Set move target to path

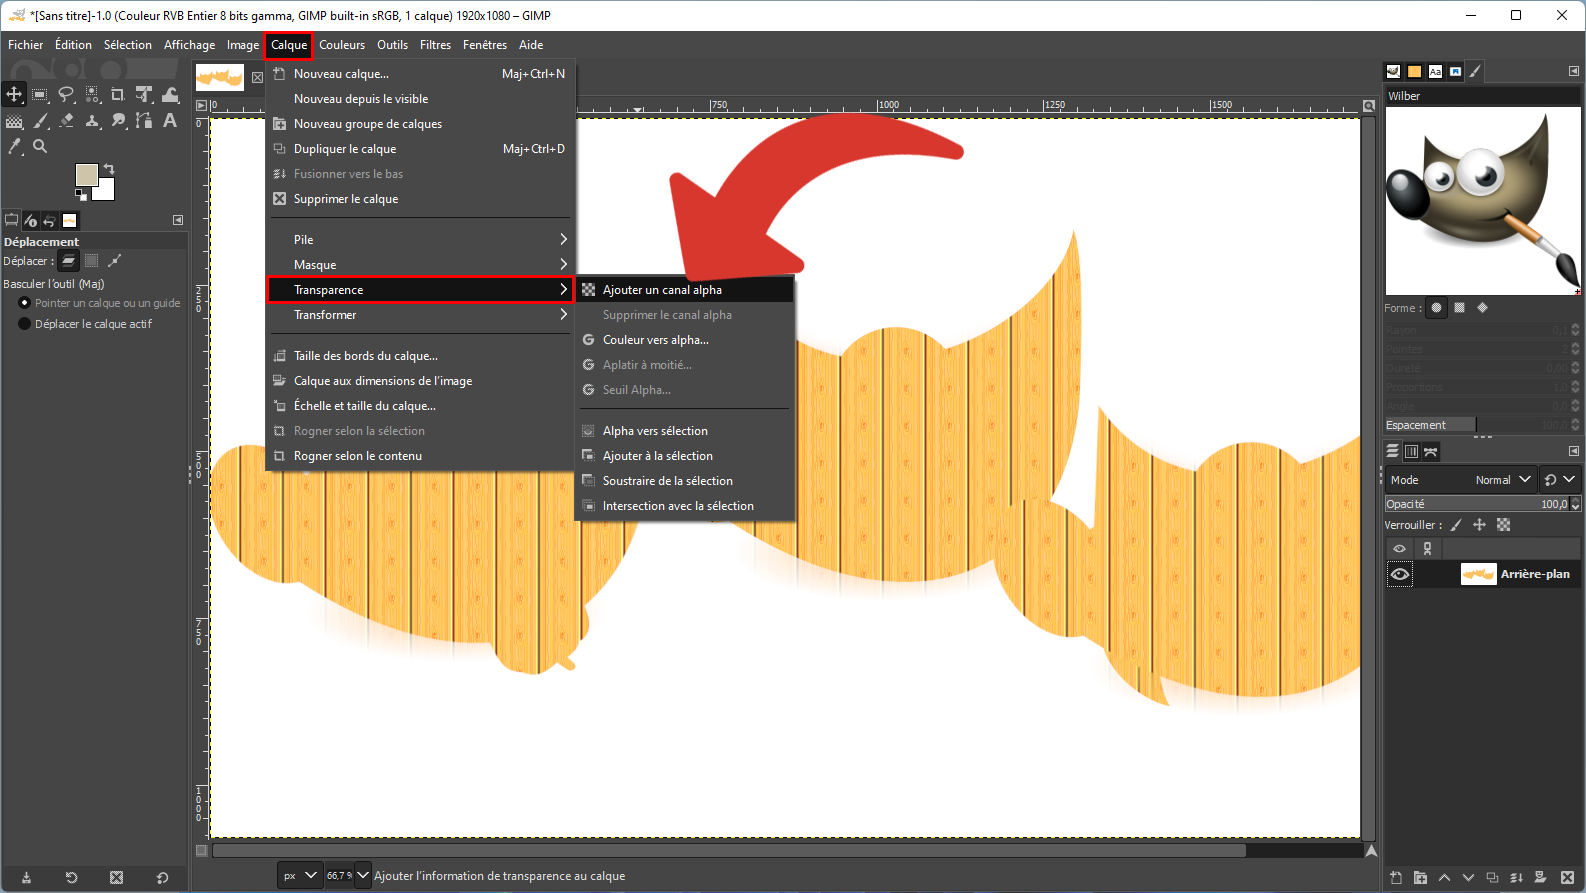(x=115, y=261)
